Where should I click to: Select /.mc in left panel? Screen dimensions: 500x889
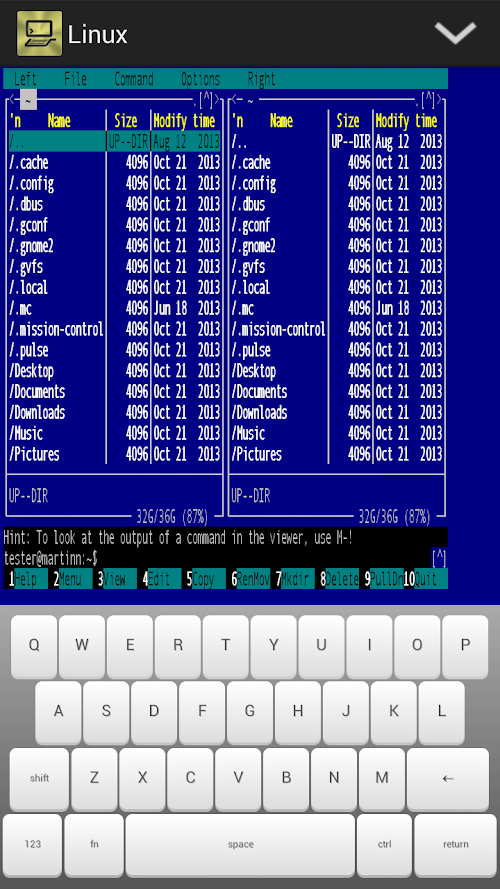[20, 308]
